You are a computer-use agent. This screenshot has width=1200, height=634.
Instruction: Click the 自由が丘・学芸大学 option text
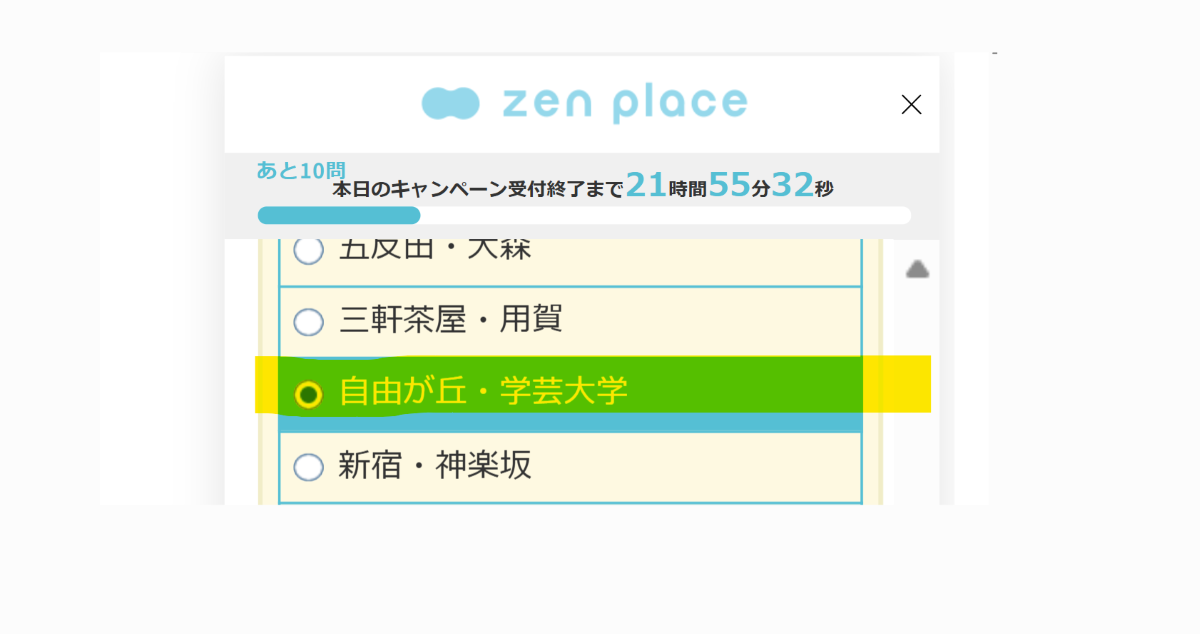point(483,392)
